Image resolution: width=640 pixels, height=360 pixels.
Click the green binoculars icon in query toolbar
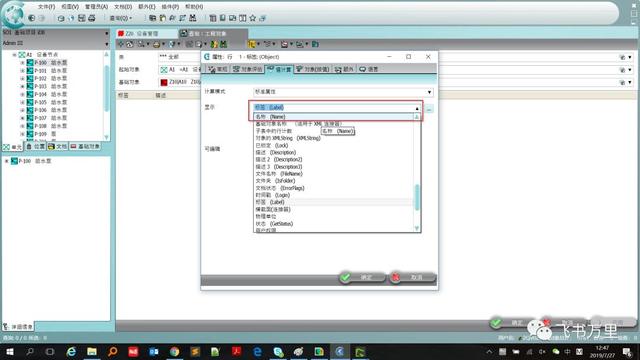[223, 44]
